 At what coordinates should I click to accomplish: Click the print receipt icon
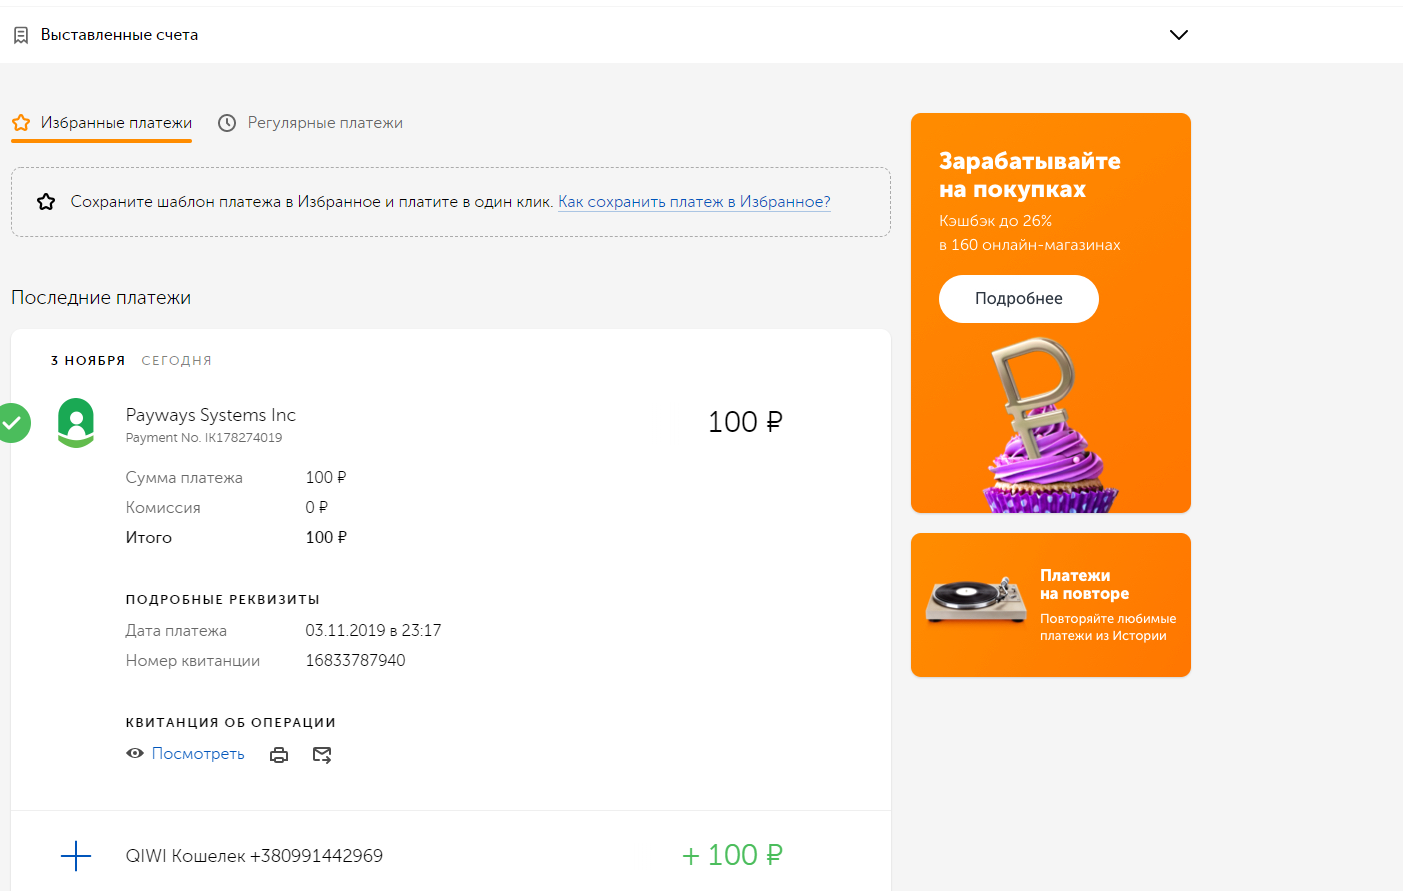(x=279, y=755)
